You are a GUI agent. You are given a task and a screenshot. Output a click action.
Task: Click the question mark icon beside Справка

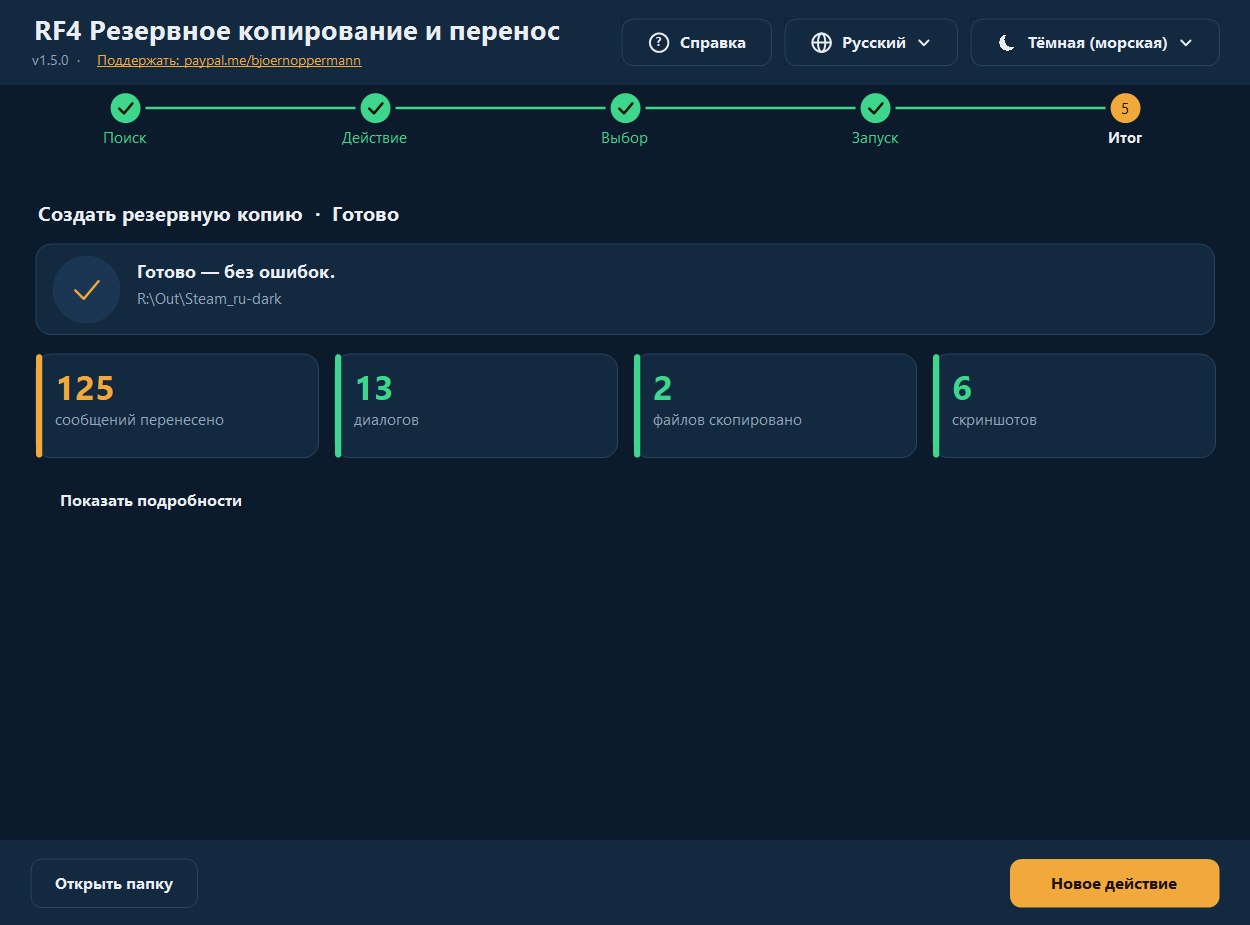tap(658, 43)
